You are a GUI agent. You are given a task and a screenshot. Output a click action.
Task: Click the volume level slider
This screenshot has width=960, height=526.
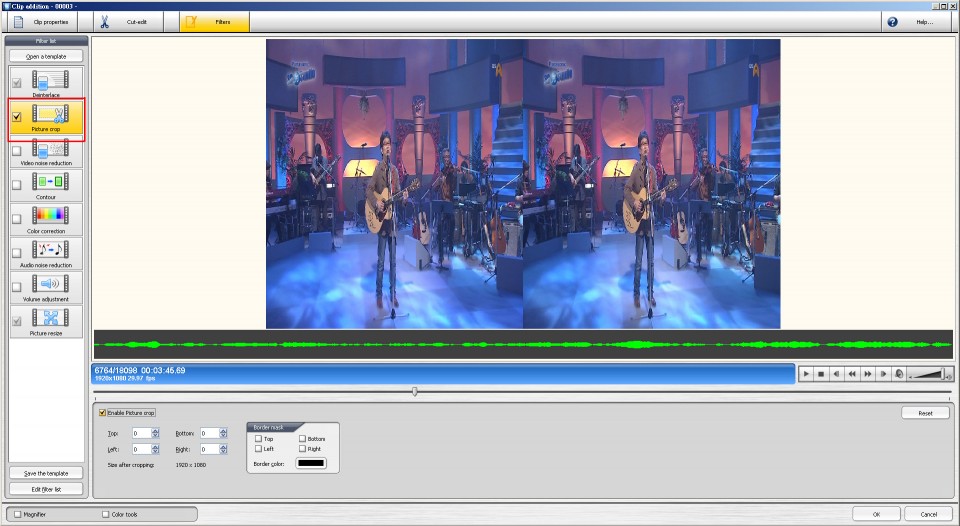point(929,374)
